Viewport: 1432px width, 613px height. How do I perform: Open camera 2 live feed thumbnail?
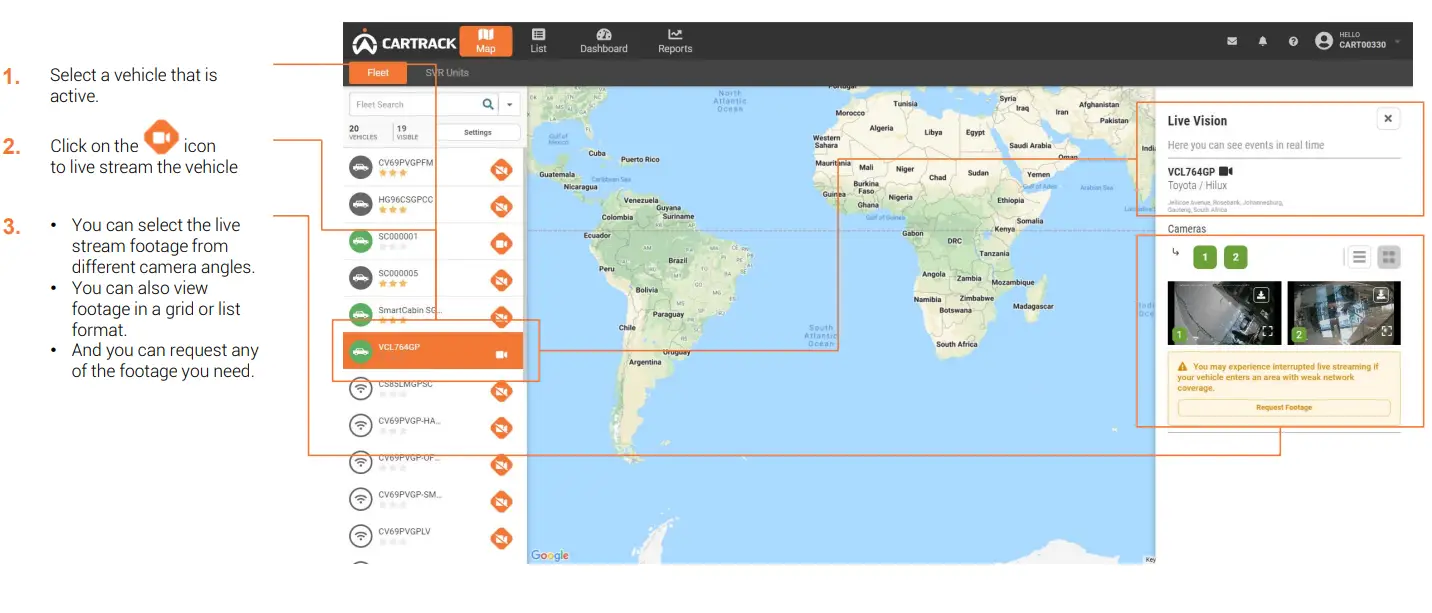(1344, 313)
